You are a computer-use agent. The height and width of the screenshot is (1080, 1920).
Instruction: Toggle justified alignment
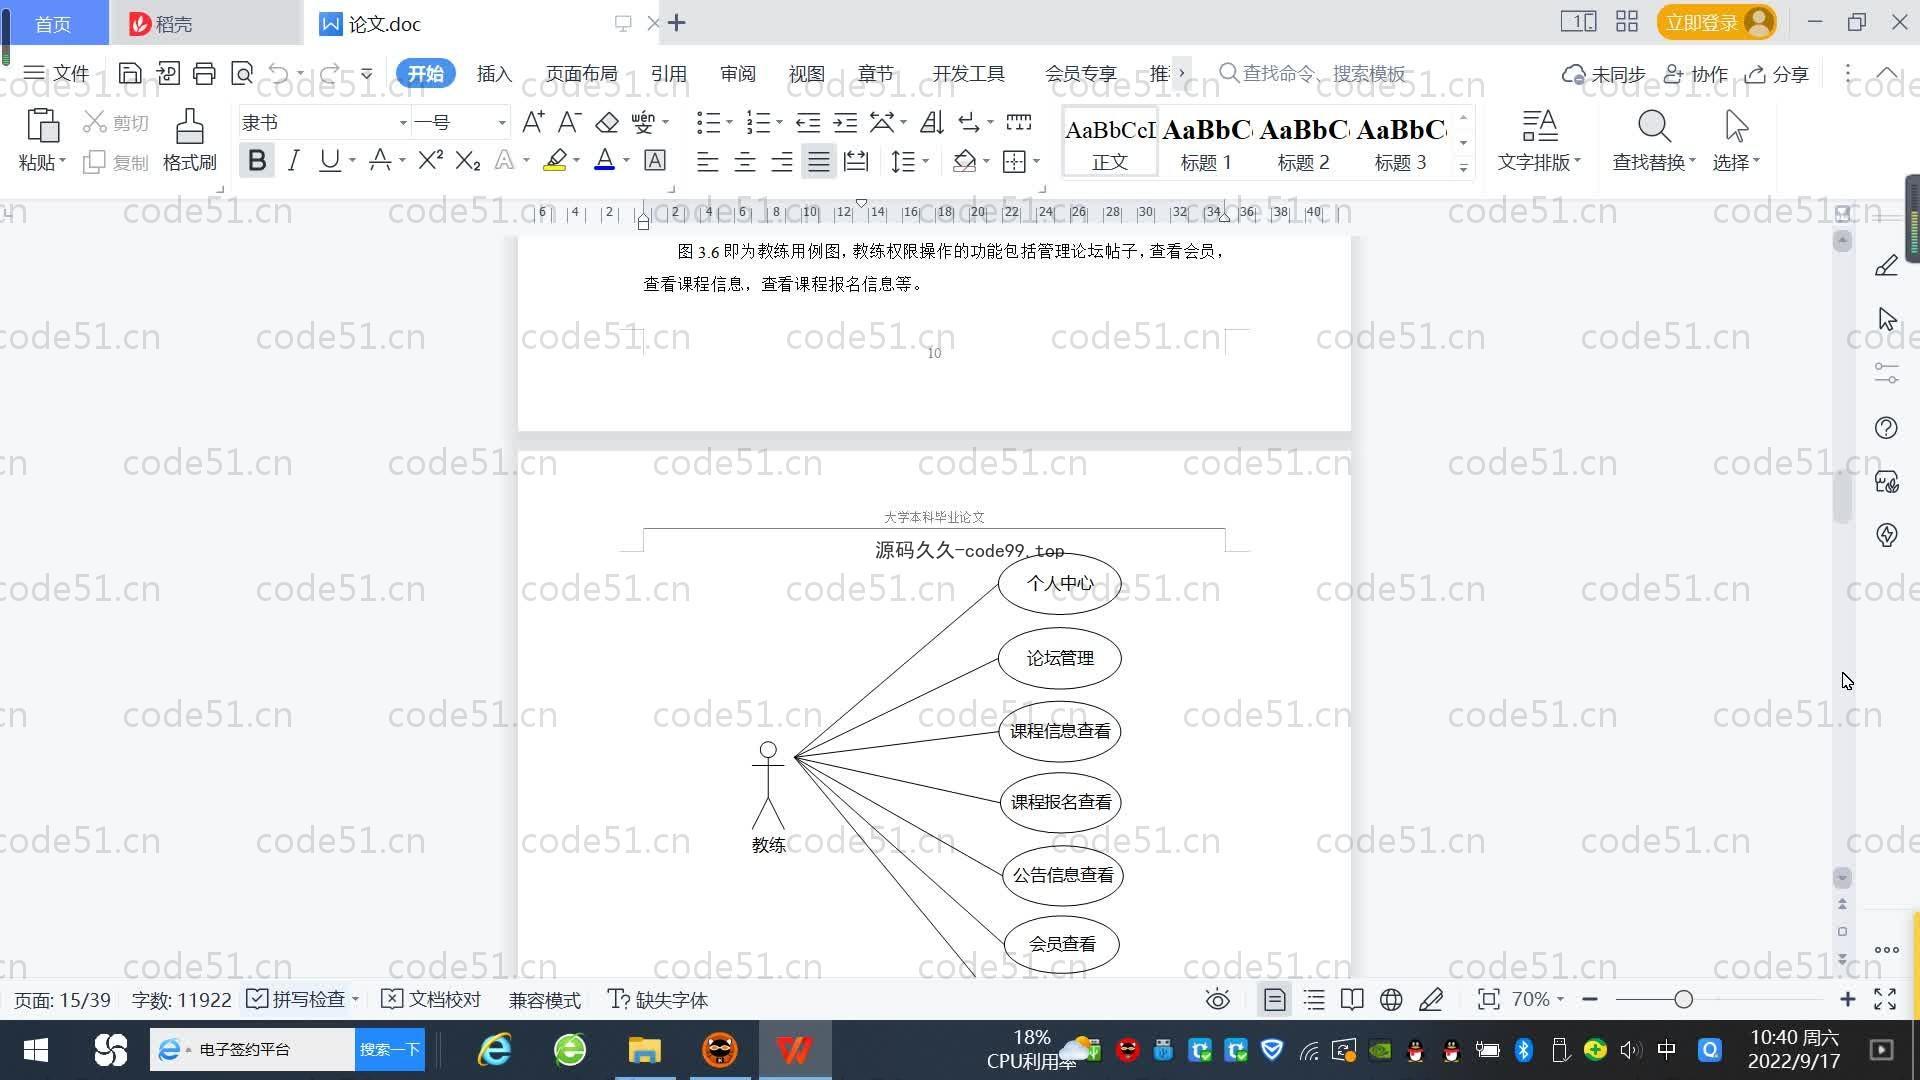(819, 161)
